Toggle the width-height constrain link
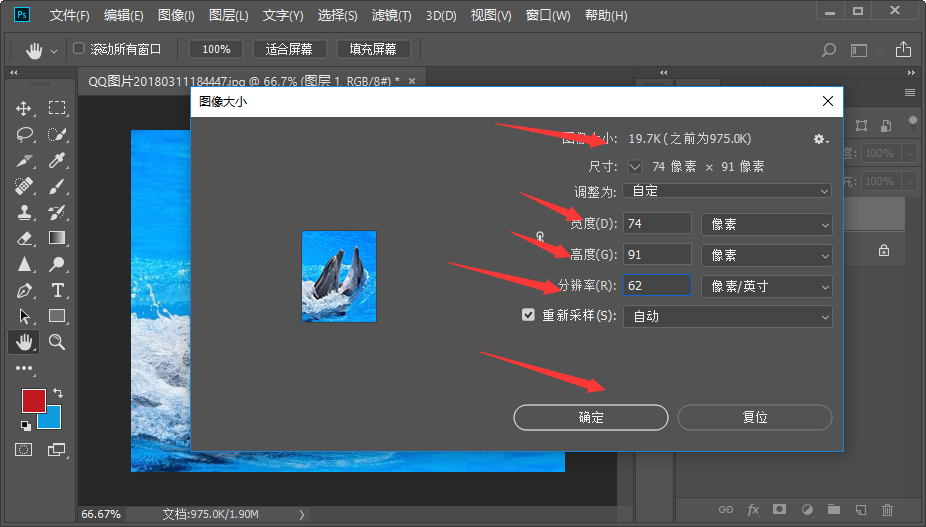Screen dimensions: 926x527 (x=540, y=238)
